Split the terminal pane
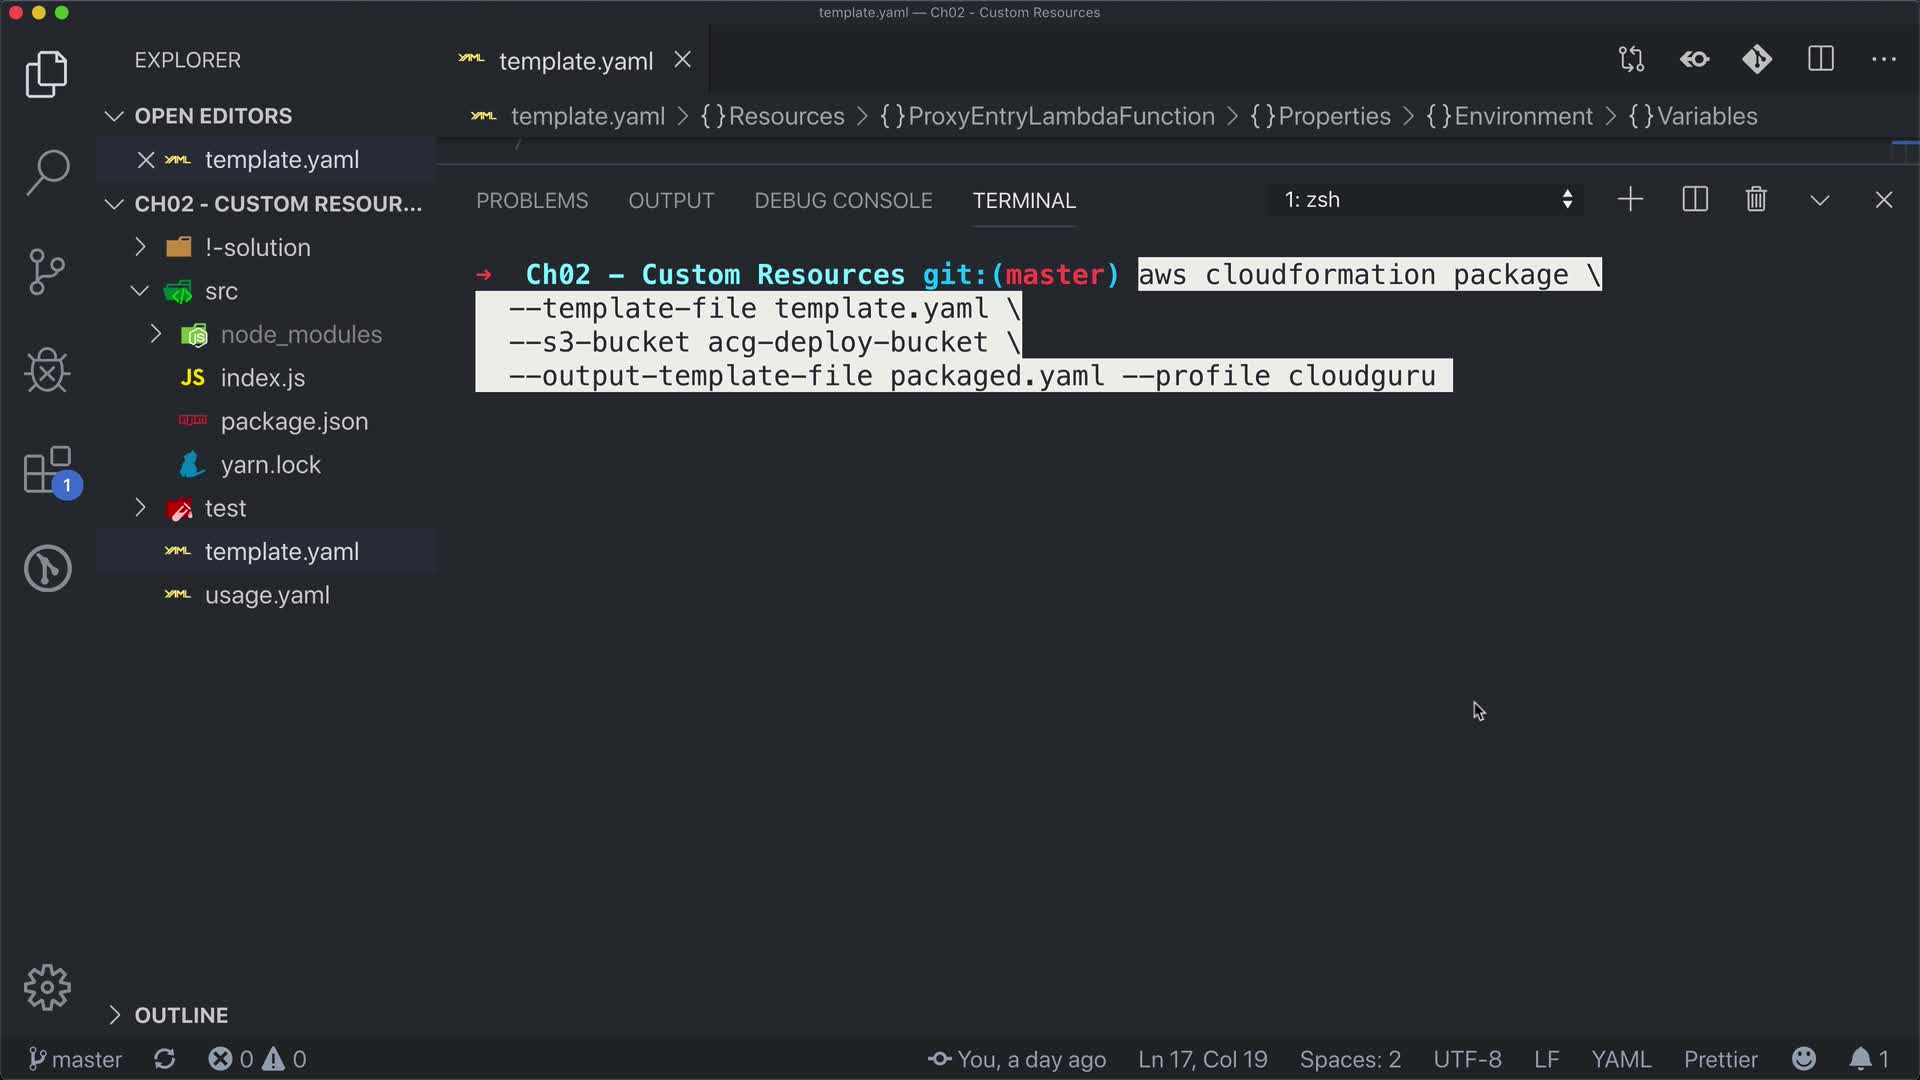1920x1080 pixels. tap(1695, 200)
